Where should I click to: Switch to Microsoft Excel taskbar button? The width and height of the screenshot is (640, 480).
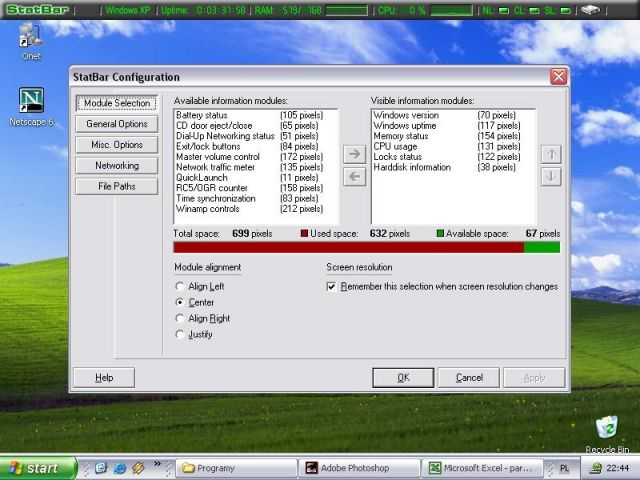click(x=483, y=468)
